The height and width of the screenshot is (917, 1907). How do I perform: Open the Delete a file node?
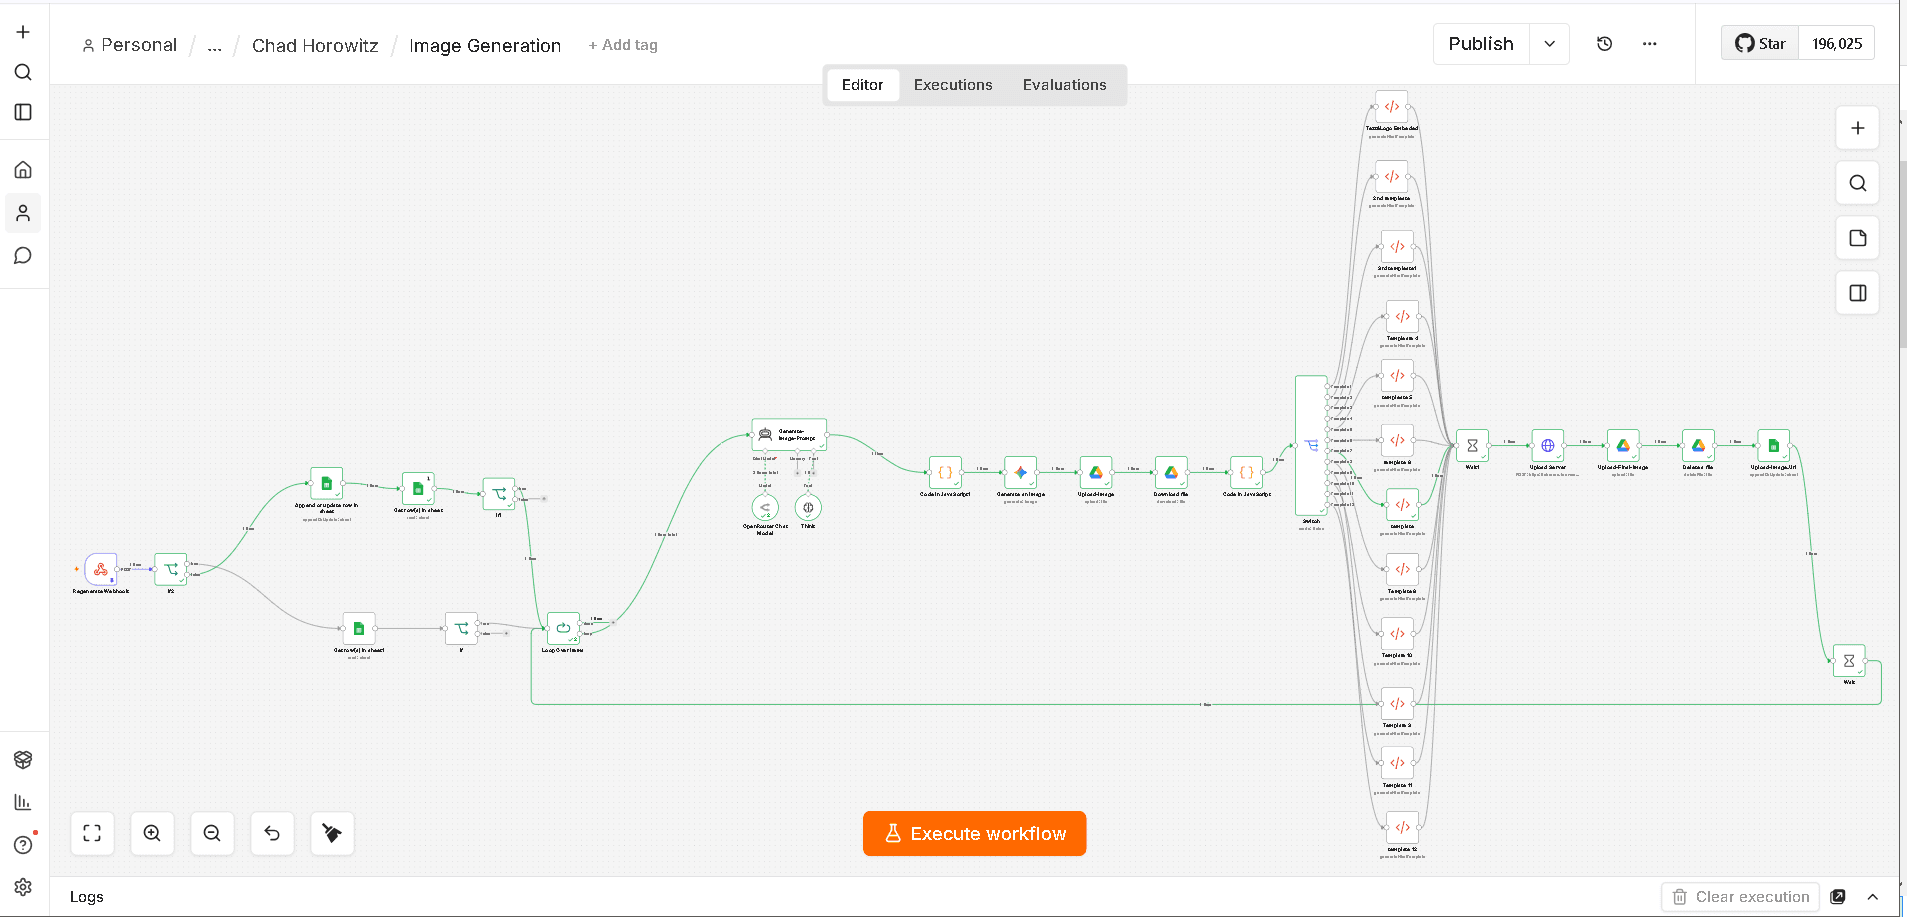tap(1698, 446)
